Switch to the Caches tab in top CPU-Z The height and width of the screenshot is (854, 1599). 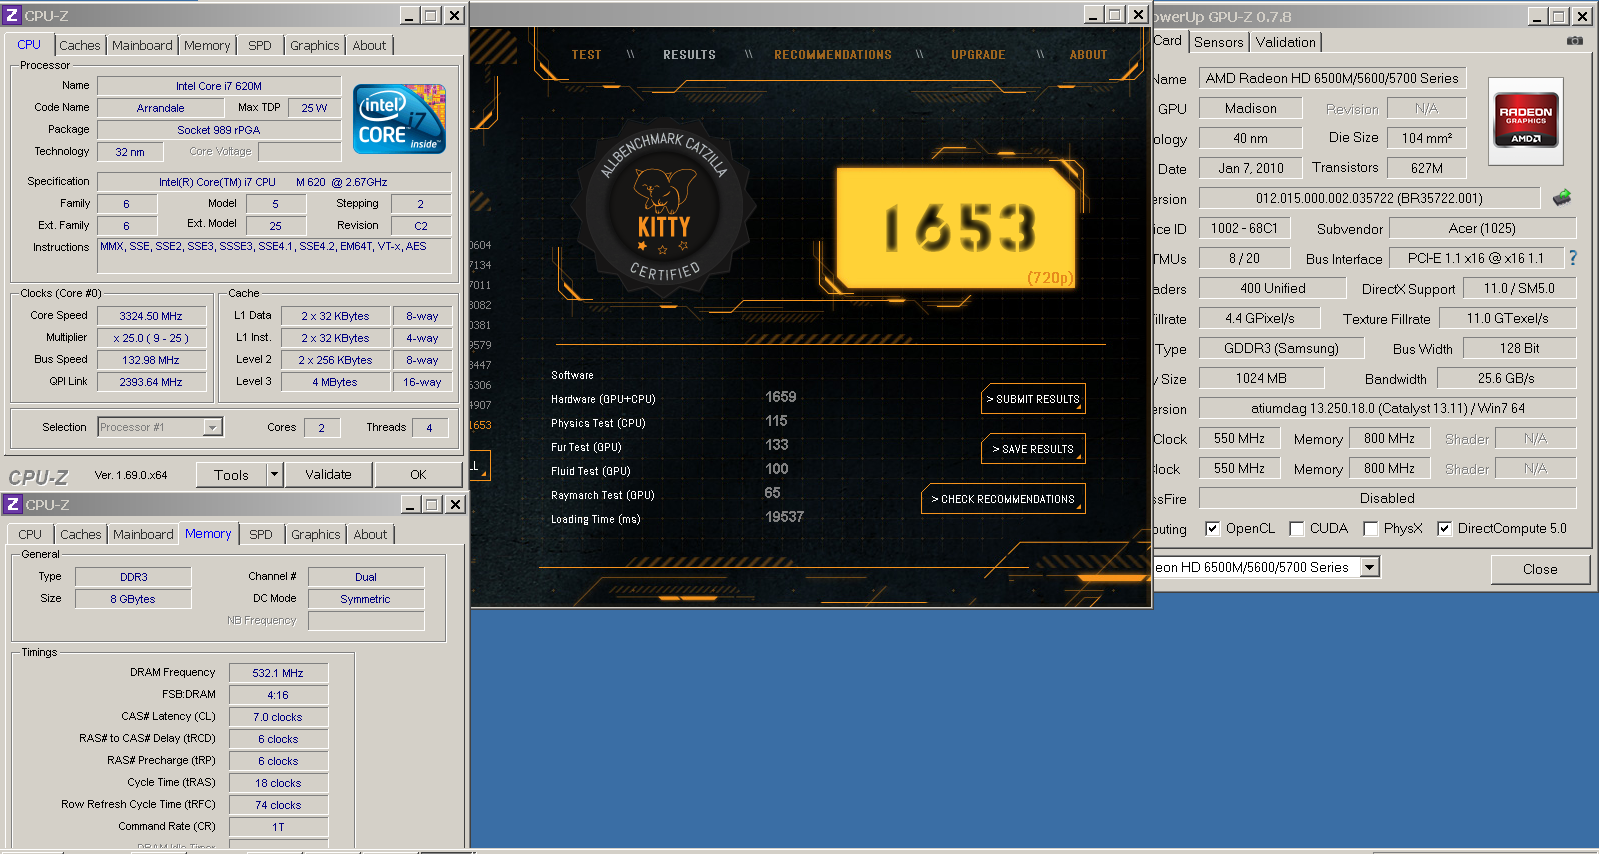[x=80, y=45]
